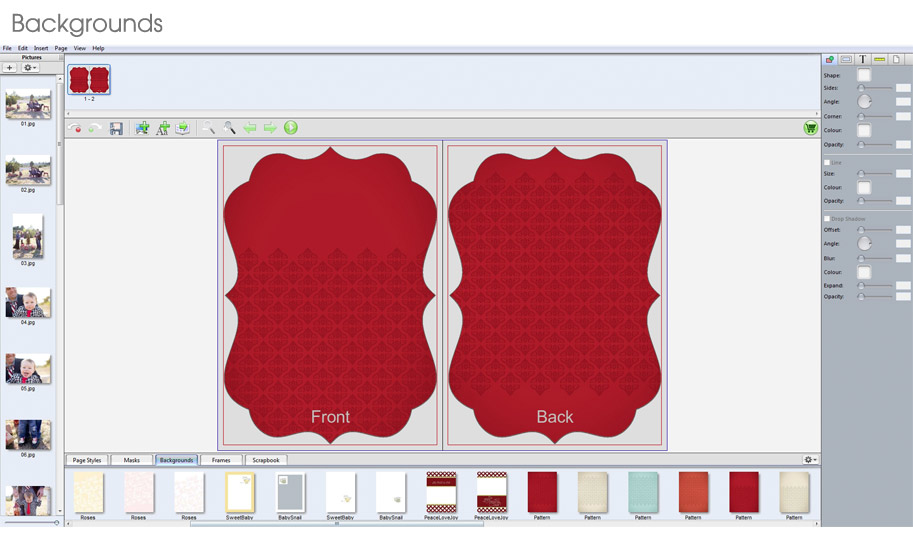
Task: Open the yellow line properties tab icon
Action: tap(879, 59)
